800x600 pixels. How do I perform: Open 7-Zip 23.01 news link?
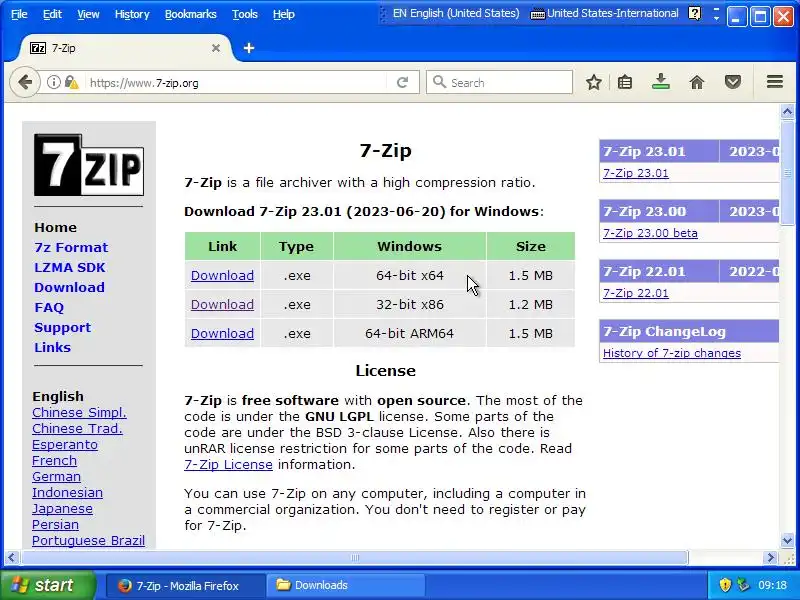(x=636, y=173)
